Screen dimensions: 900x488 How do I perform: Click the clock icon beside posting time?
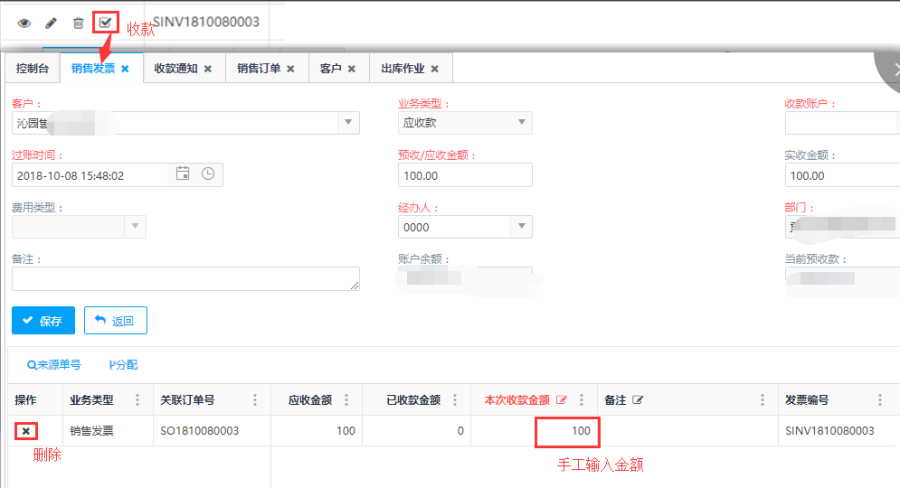208,174
